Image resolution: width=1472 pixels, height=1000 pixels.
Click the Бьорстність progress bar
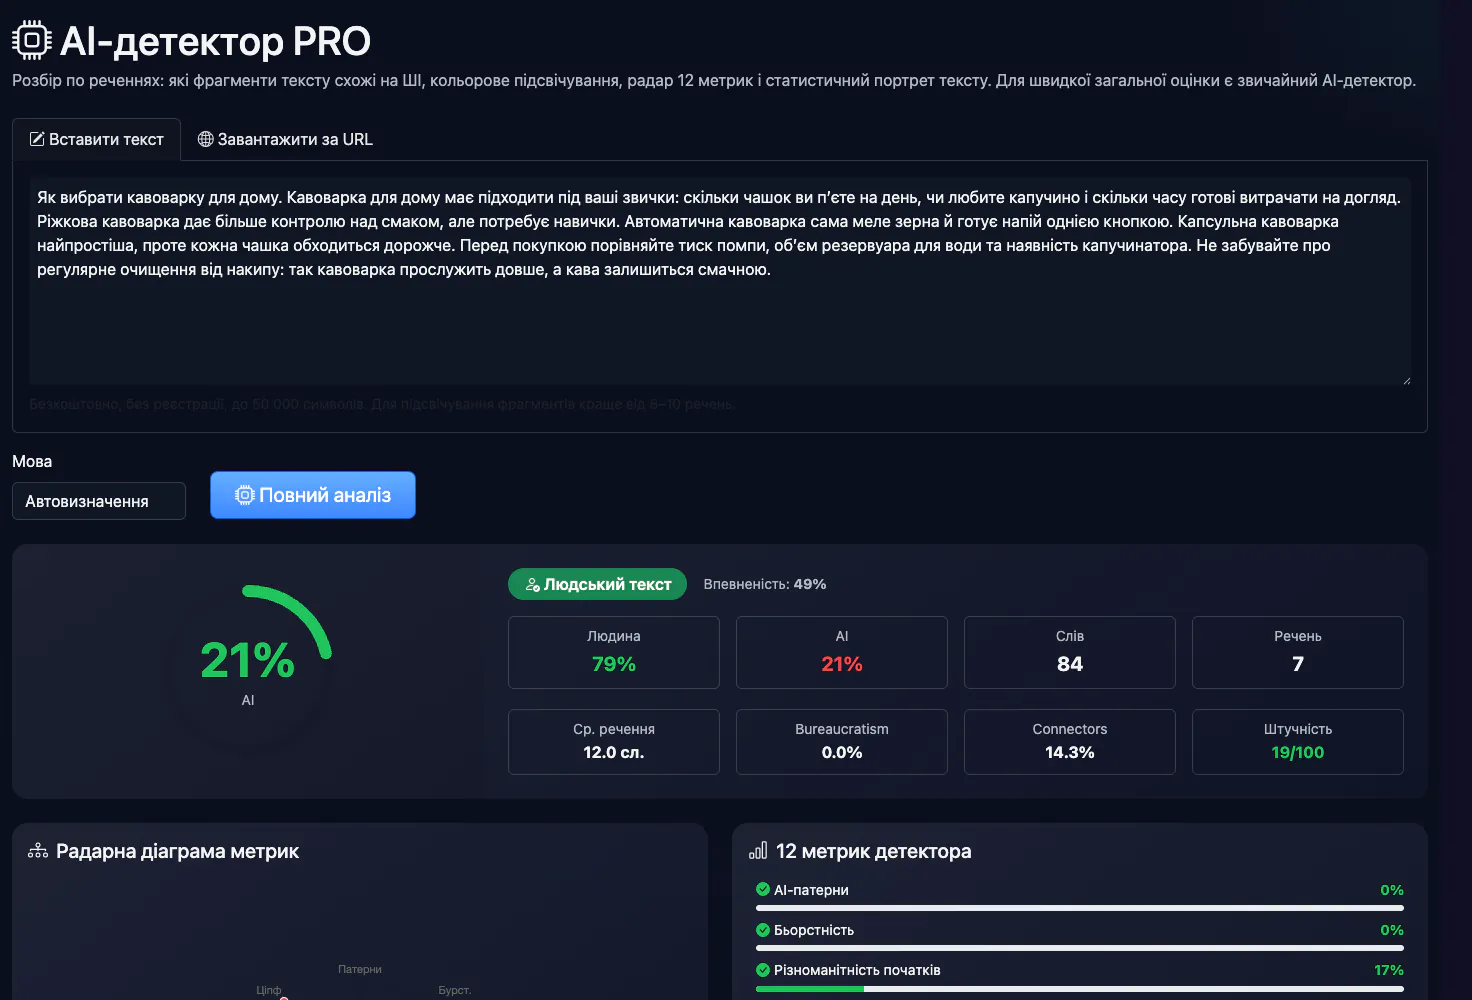1080,948
